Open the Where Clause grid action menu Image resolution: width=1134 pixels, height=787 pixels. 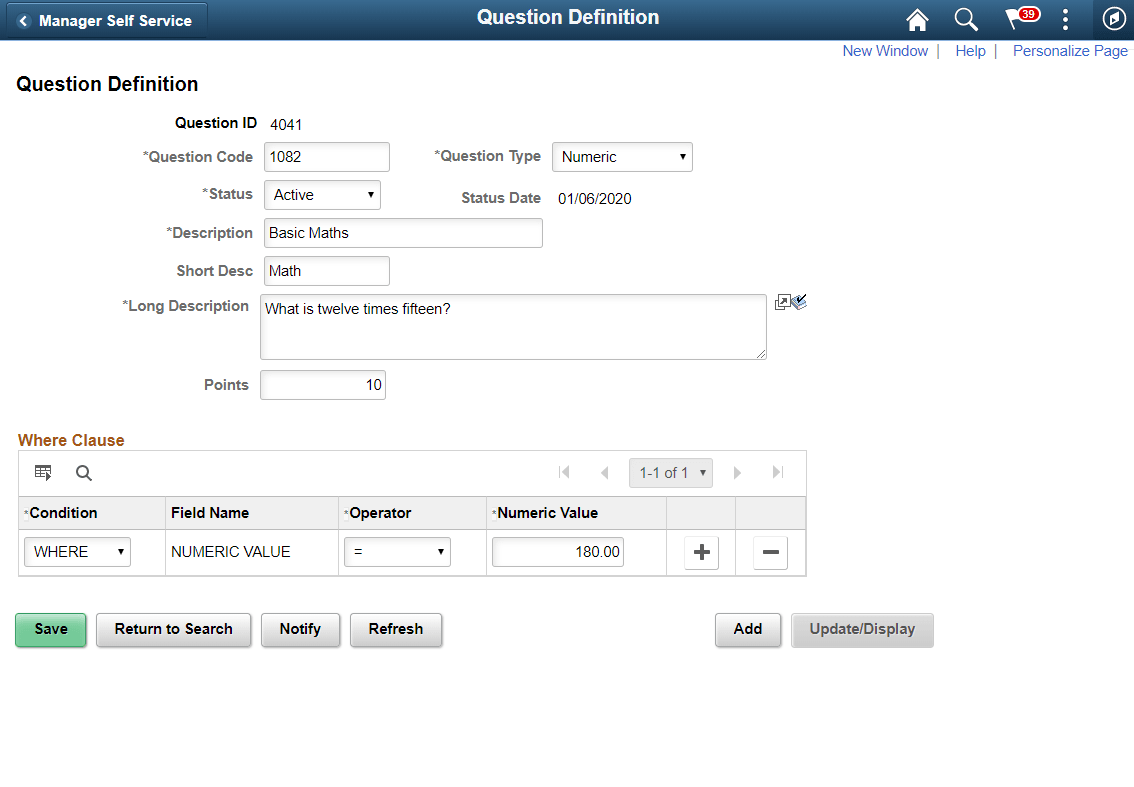pyautogui.click(x=43, y=472)
